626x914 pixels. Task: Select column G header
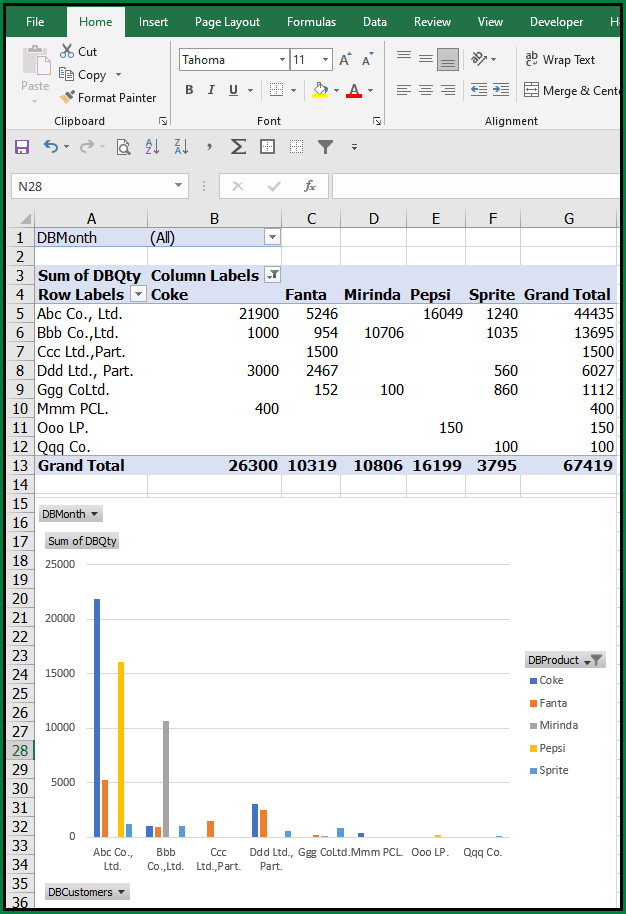click(568, 219)
